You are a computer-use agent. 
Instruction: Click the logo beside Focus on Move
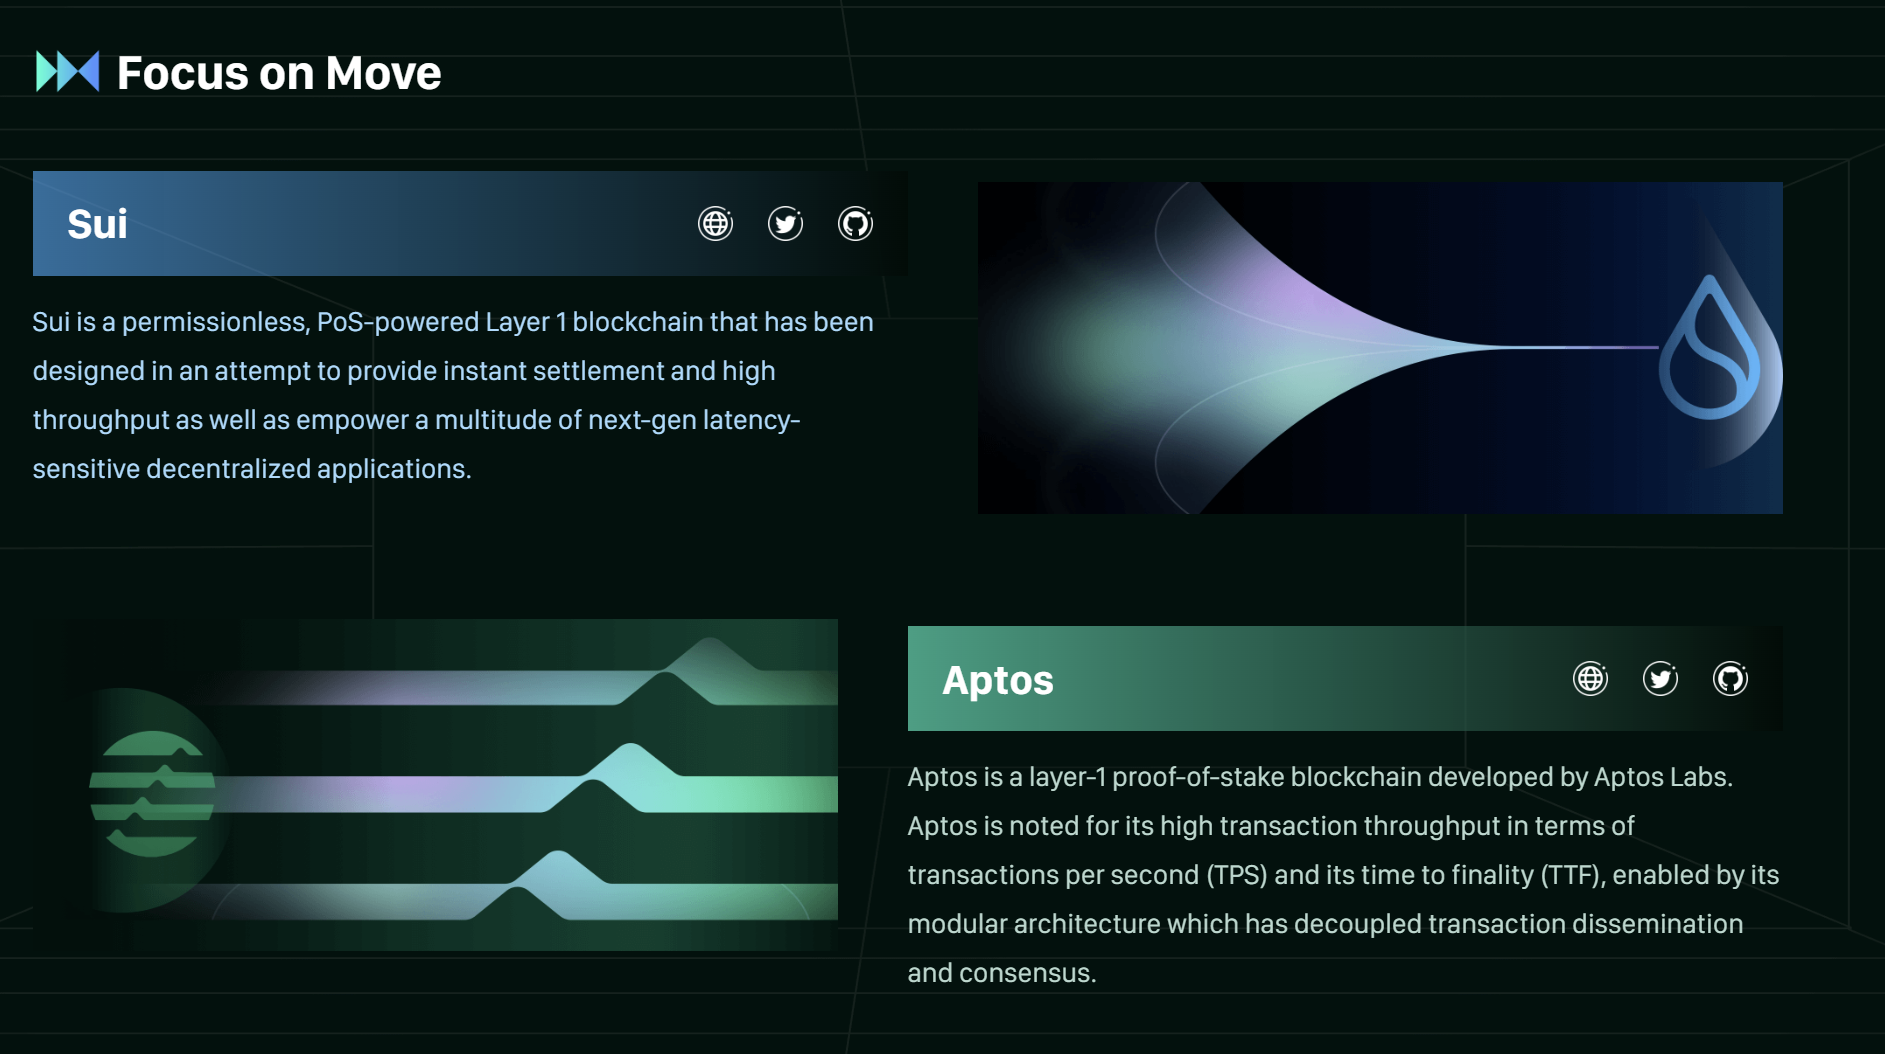point(68,72)
